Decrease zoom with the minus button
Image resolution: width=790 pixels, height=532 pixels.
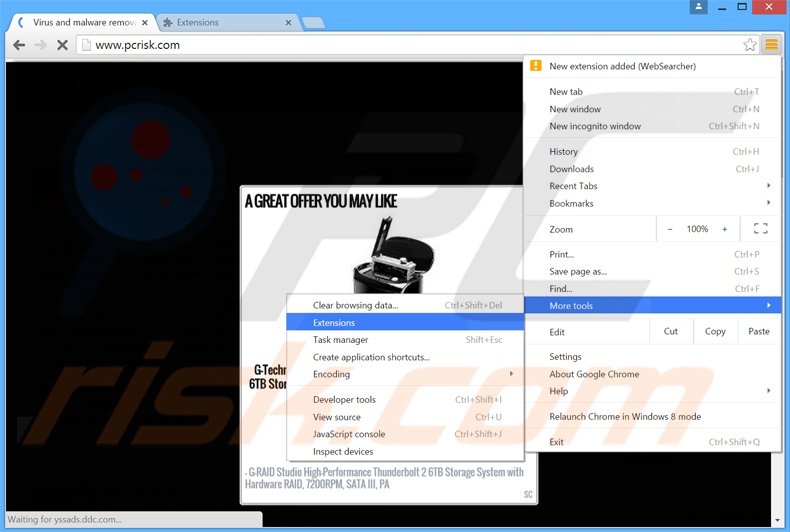(x=670, y=229)
